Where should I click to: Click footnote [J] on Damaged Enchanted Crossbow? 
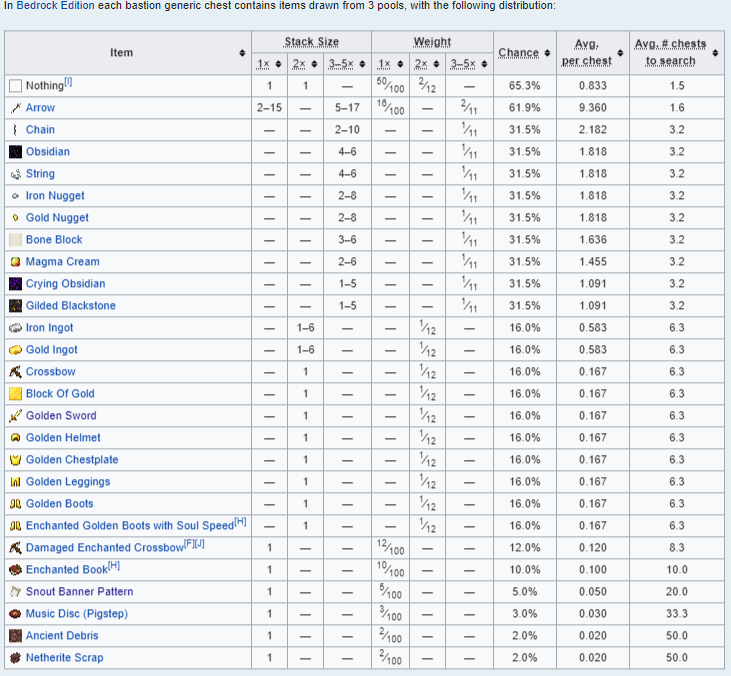[x=200, y=544]
